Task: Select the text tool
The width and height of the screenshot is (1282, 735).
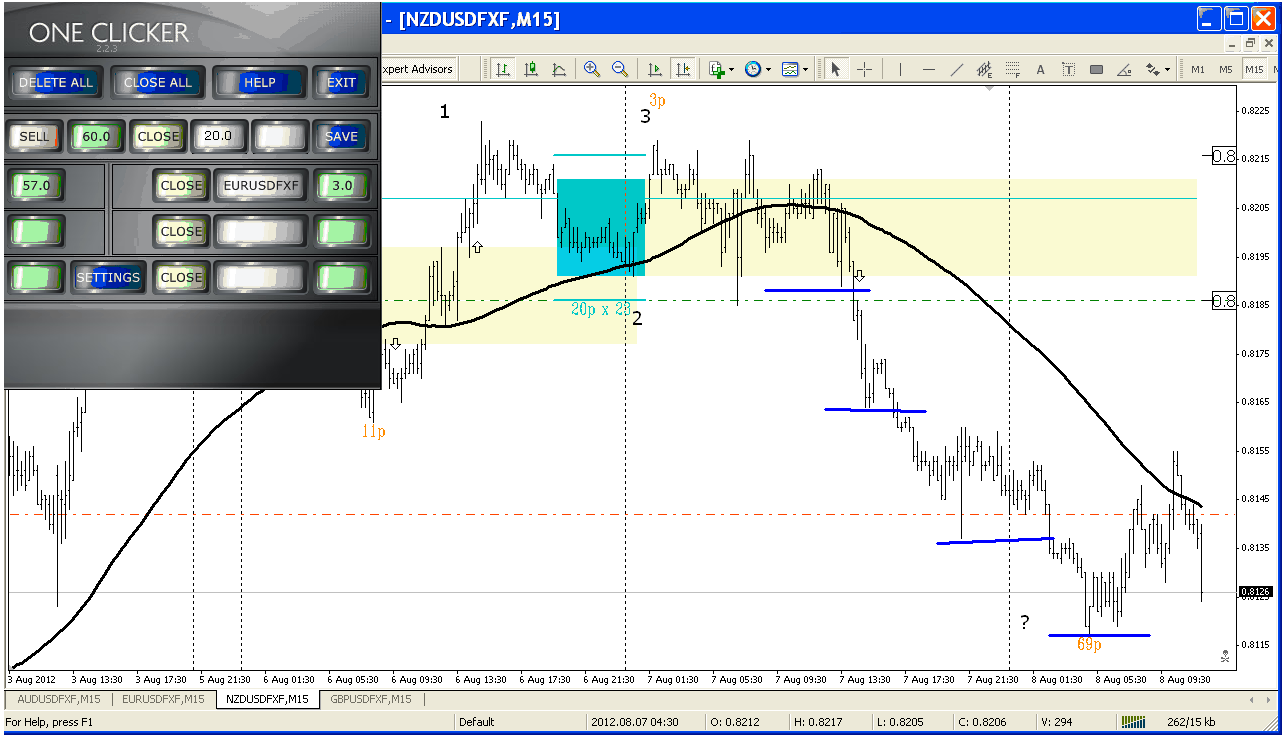Action: (x=1040, y=69)
